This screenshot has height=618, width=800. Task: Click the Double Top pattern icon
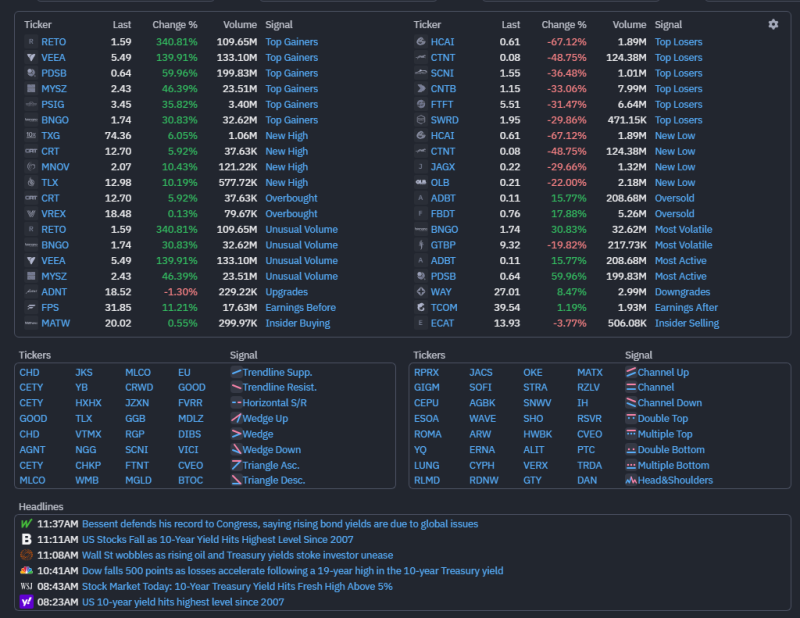point(631,418)
